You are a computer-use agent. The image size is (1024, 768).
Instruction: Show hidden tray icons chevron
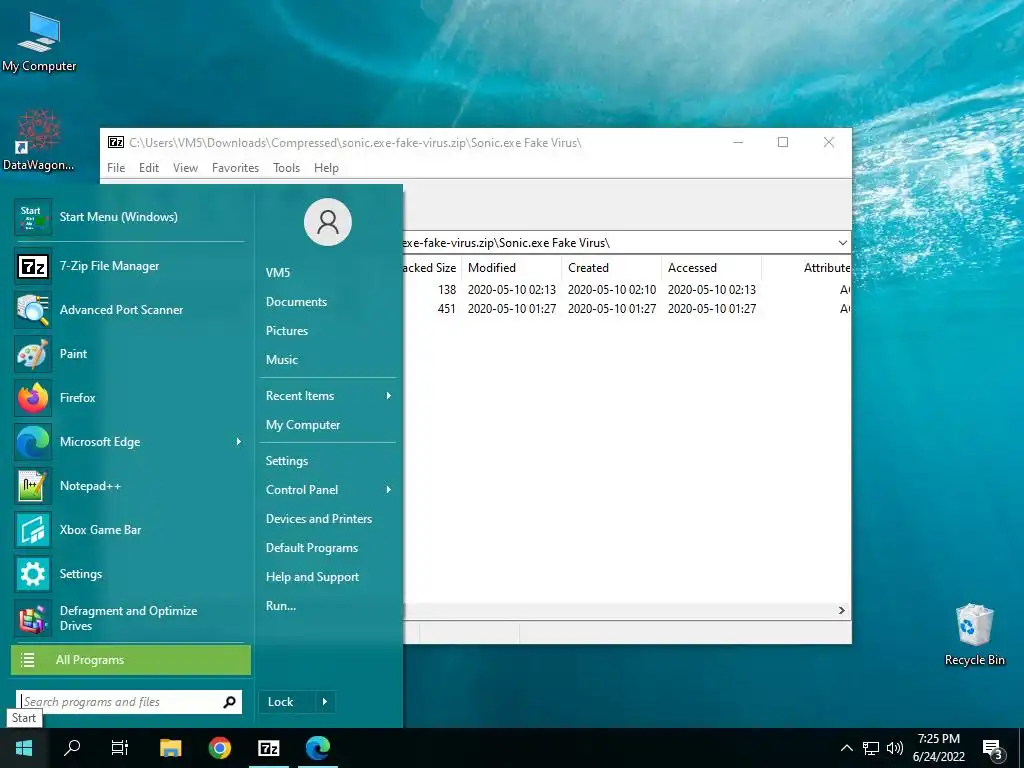click(x=846, y=748)
